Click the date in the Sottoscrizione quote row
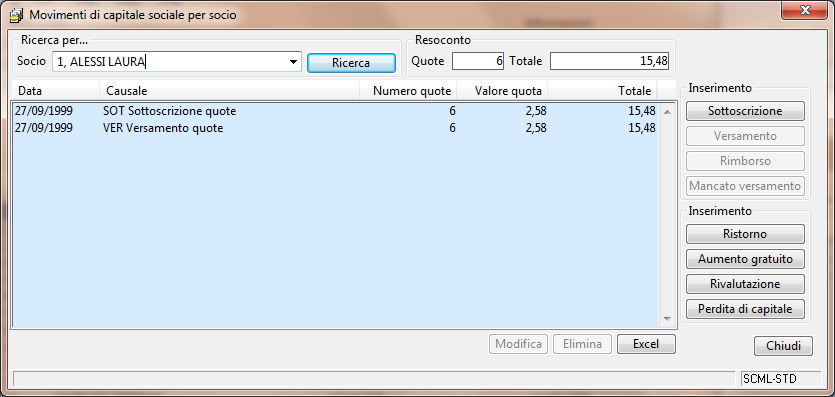Screen dimensions: 835x397 click(44, 111)
